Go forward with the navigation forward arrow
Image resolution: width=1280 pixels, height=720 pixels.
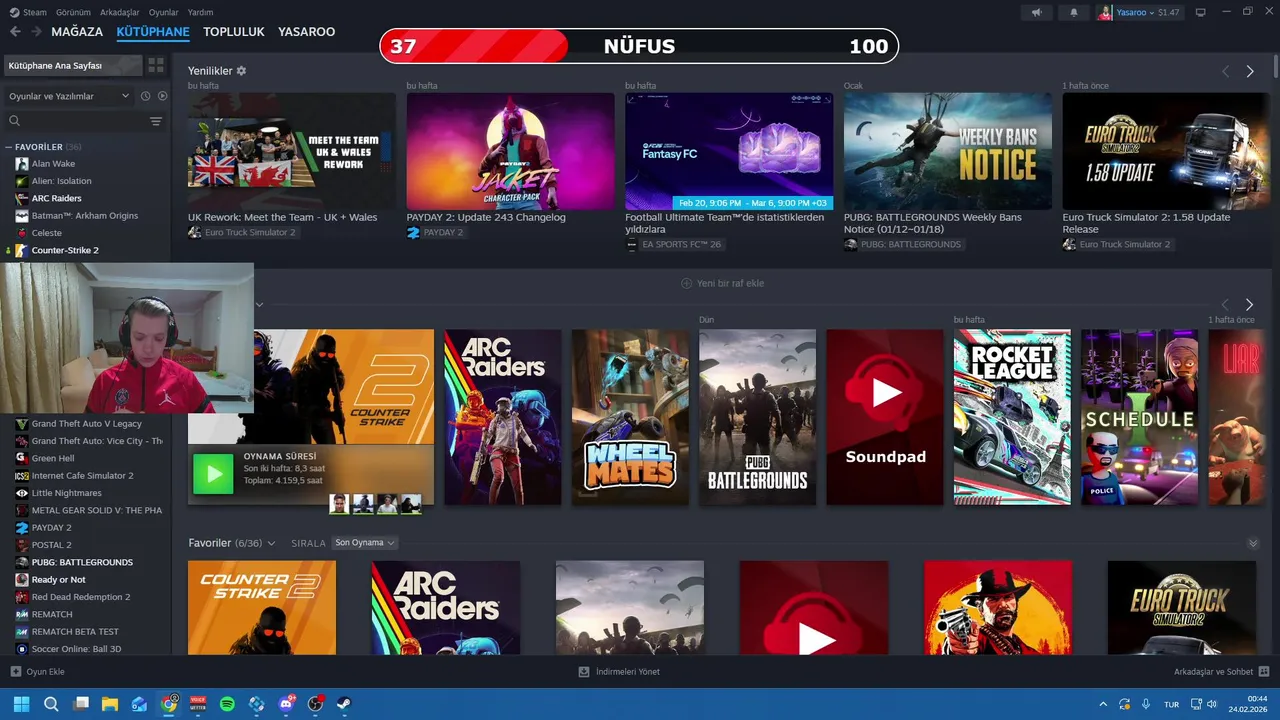click(36, 32)
